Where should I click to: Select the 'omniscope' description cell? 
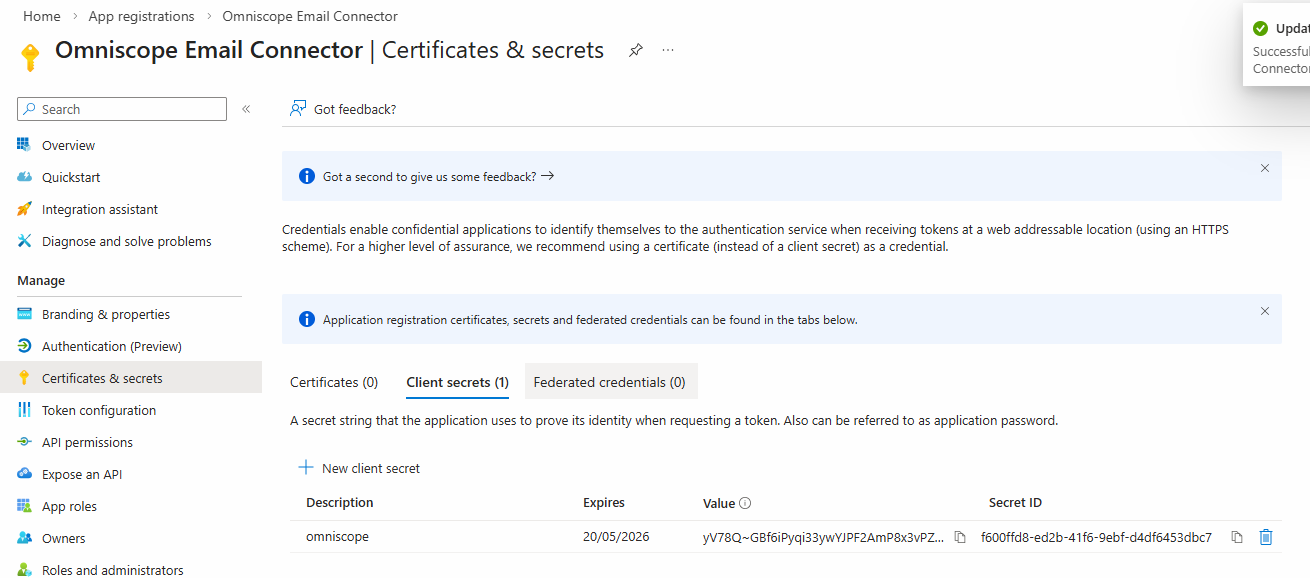point(337,537)
